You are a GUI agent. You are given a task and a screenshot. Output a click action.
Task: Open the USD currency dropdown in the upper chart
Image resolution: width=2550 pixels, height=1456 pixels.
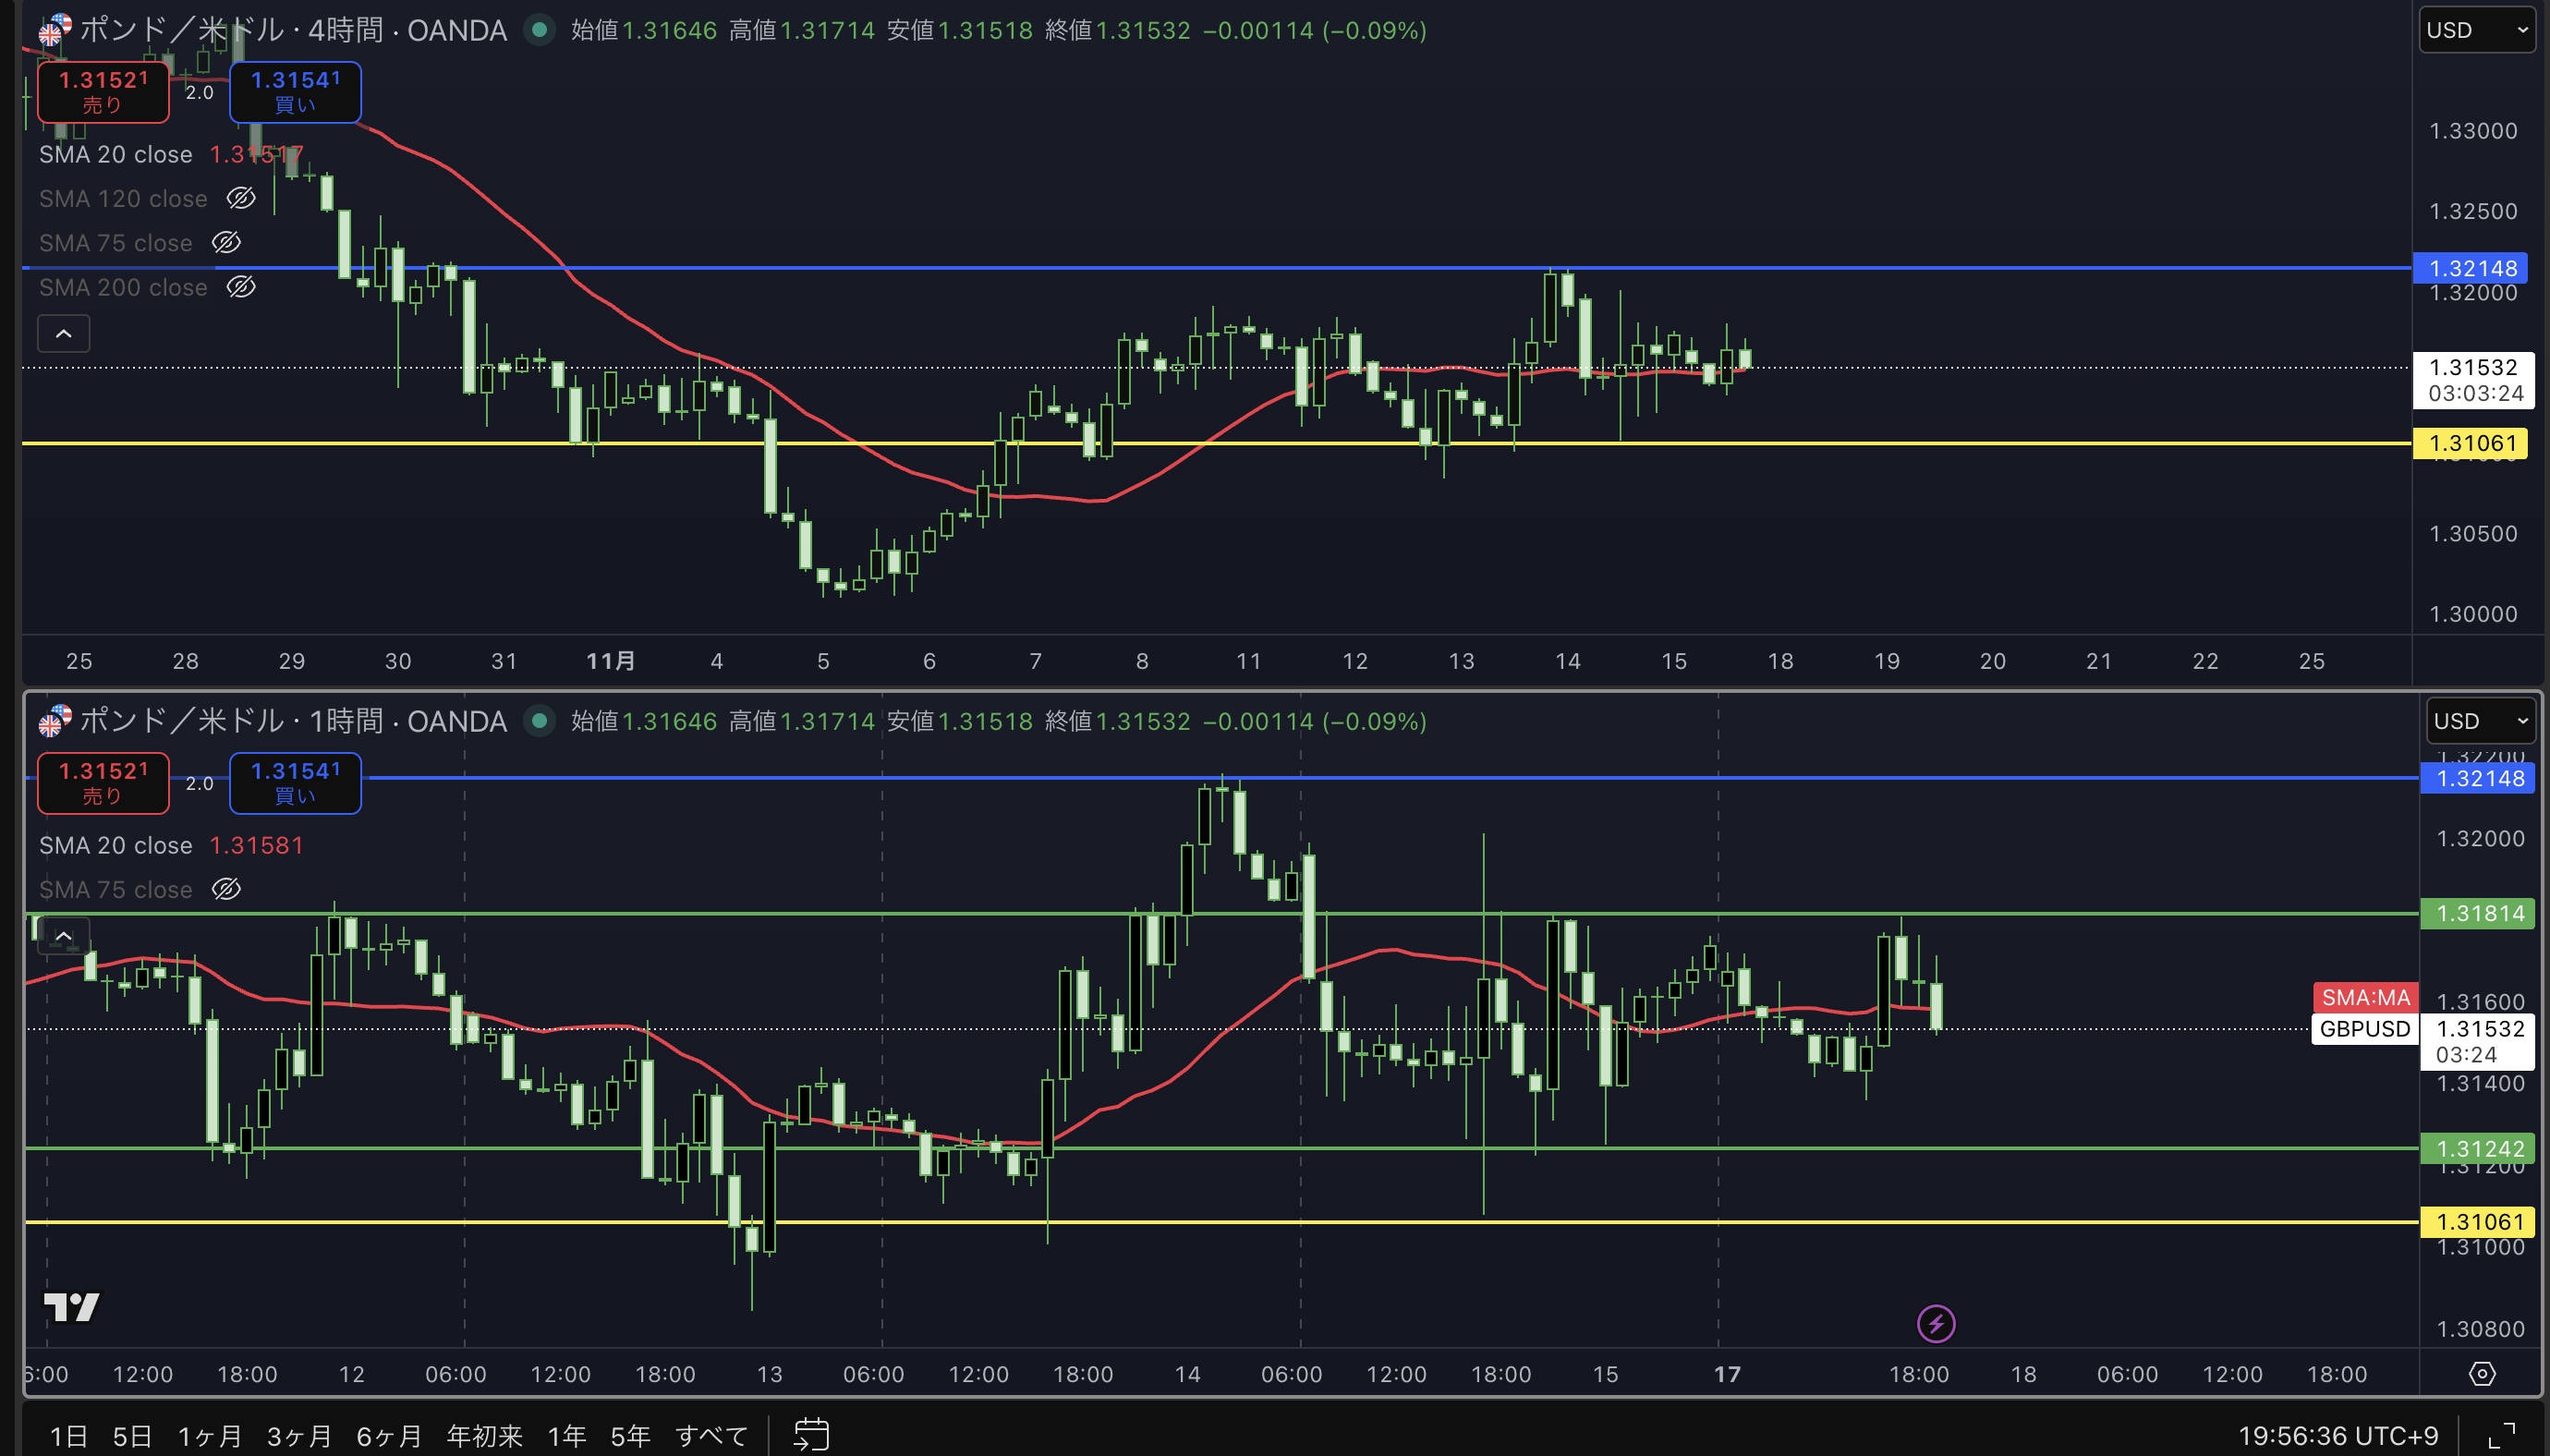tap(2476, 30)
